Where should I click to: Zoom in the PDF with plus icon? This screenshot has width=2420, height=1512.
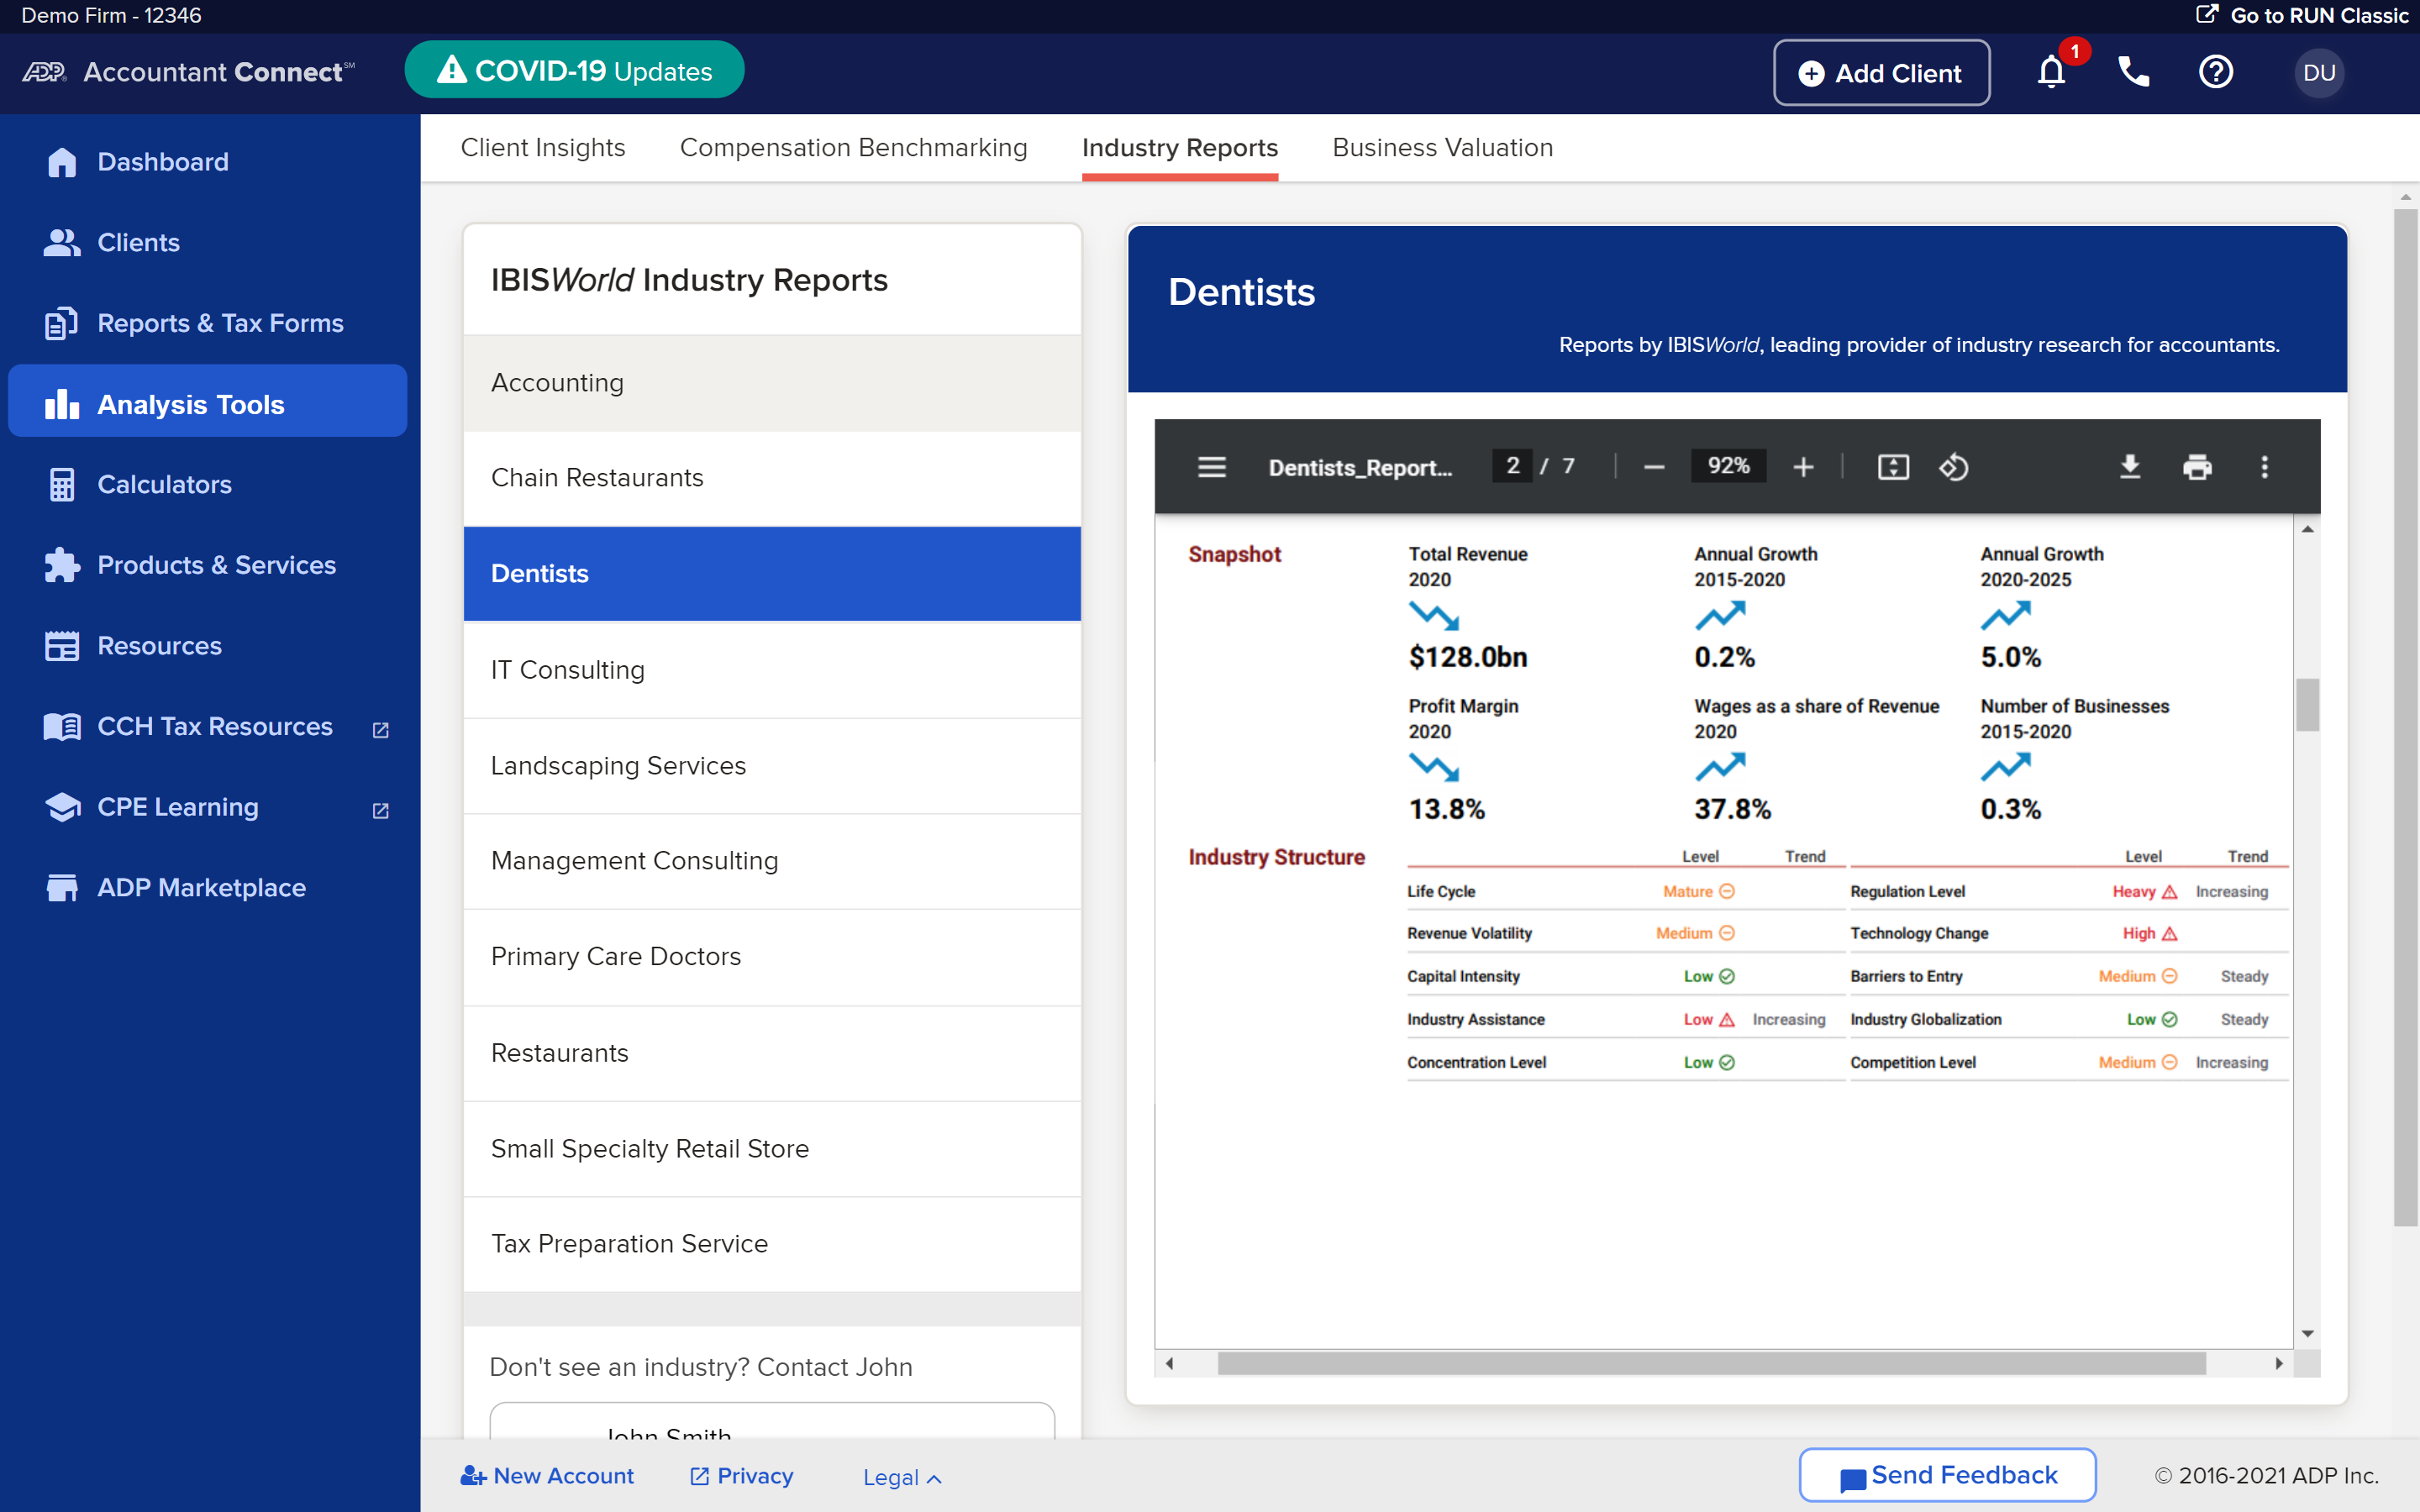click(x=1803, y=467)
